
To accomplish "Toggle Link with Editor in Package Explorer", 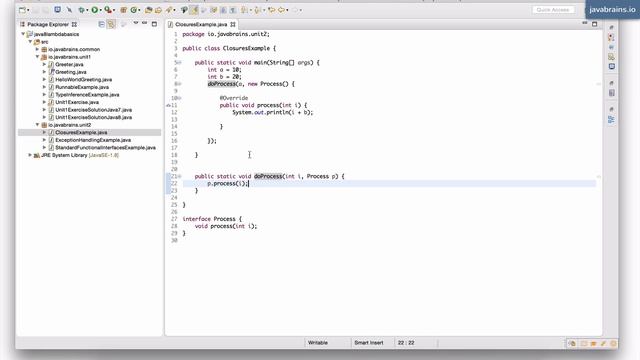I will pos(111,24).
